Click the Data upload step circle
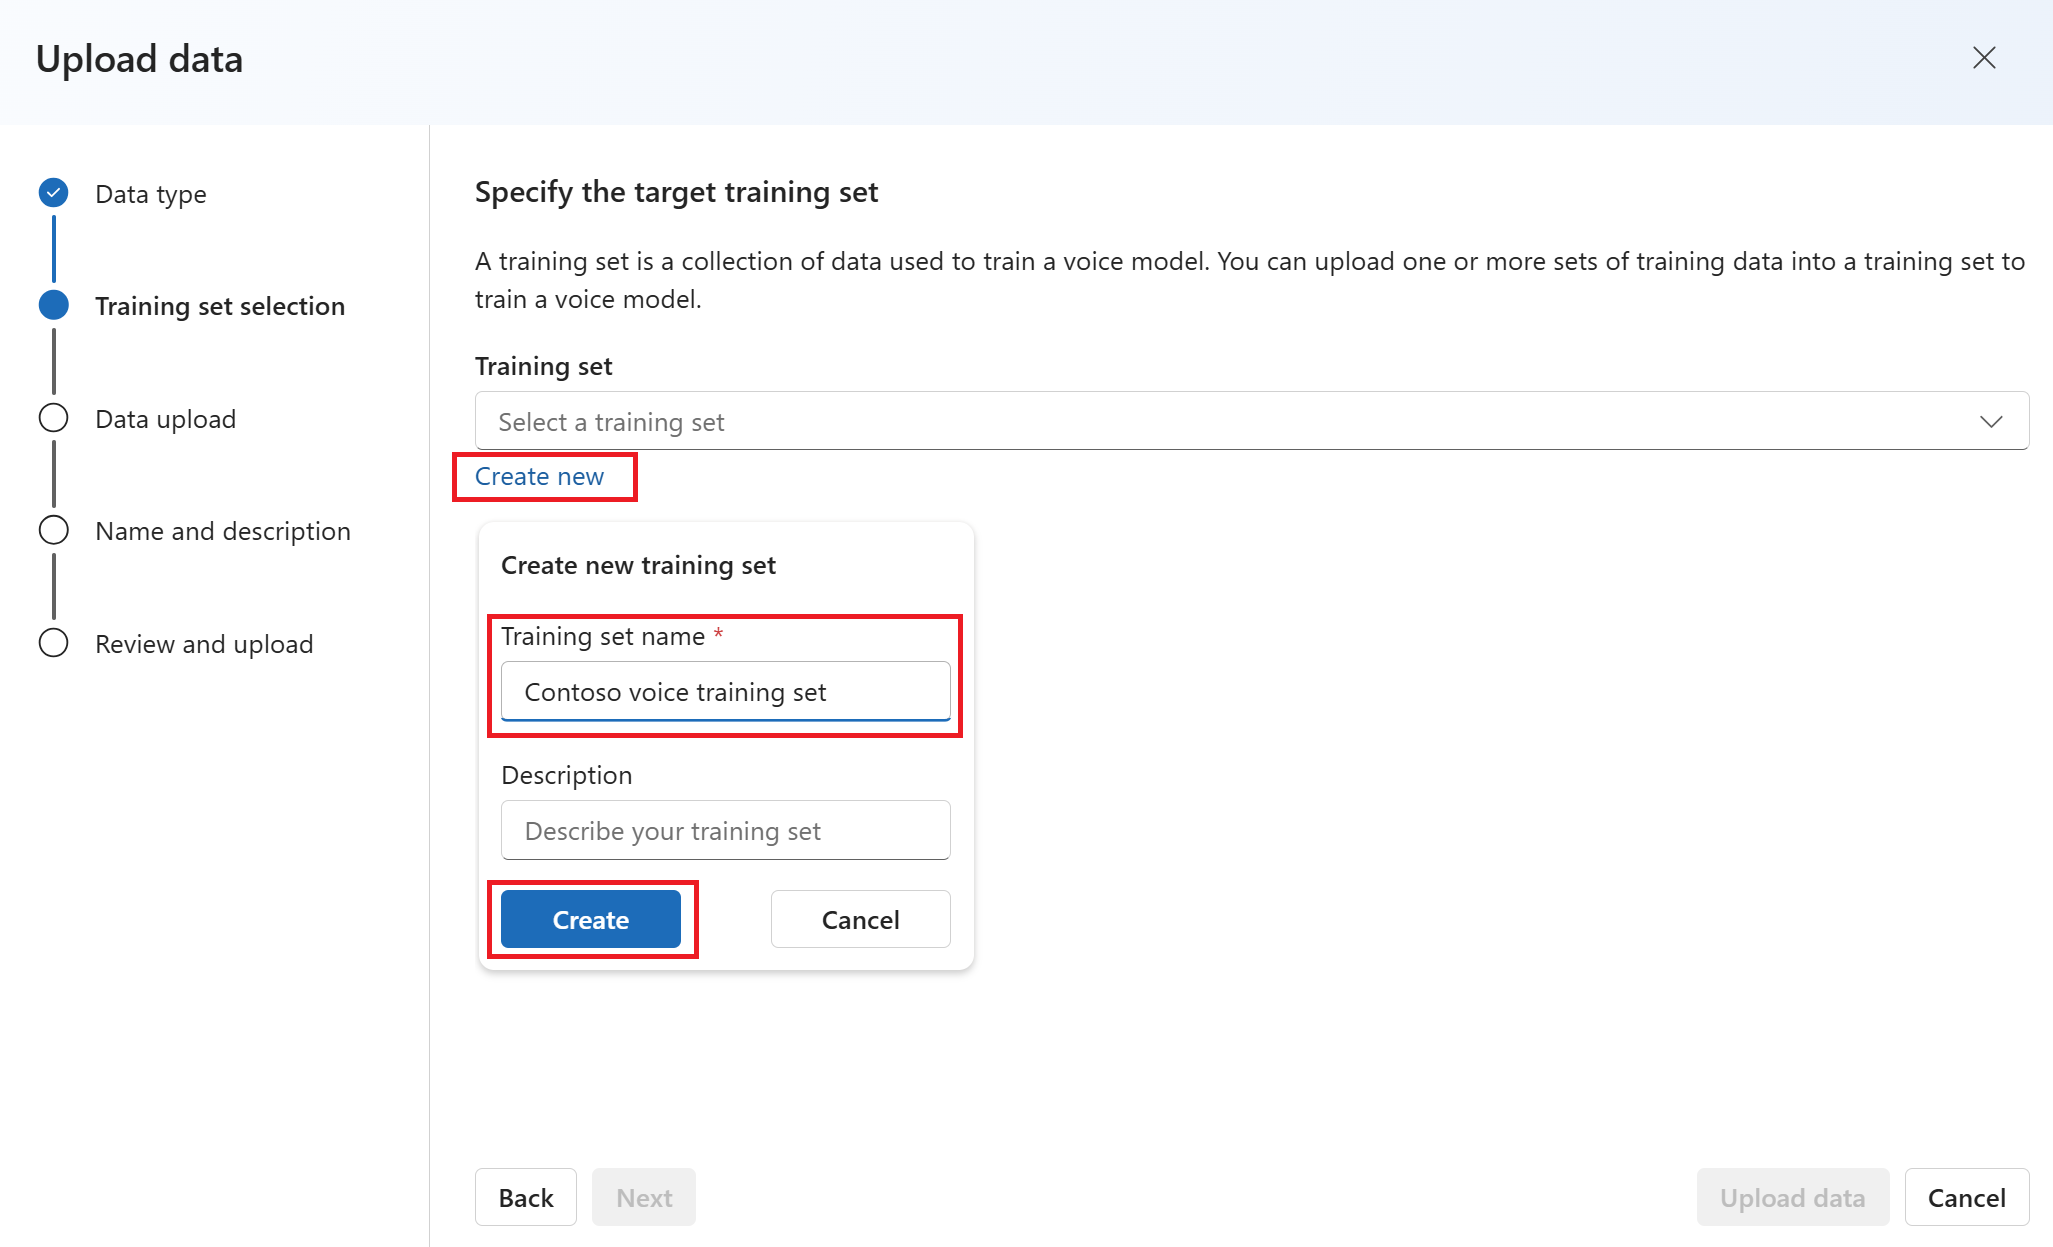Screen dimensions: 2053x1247 (x=54, y=418)
